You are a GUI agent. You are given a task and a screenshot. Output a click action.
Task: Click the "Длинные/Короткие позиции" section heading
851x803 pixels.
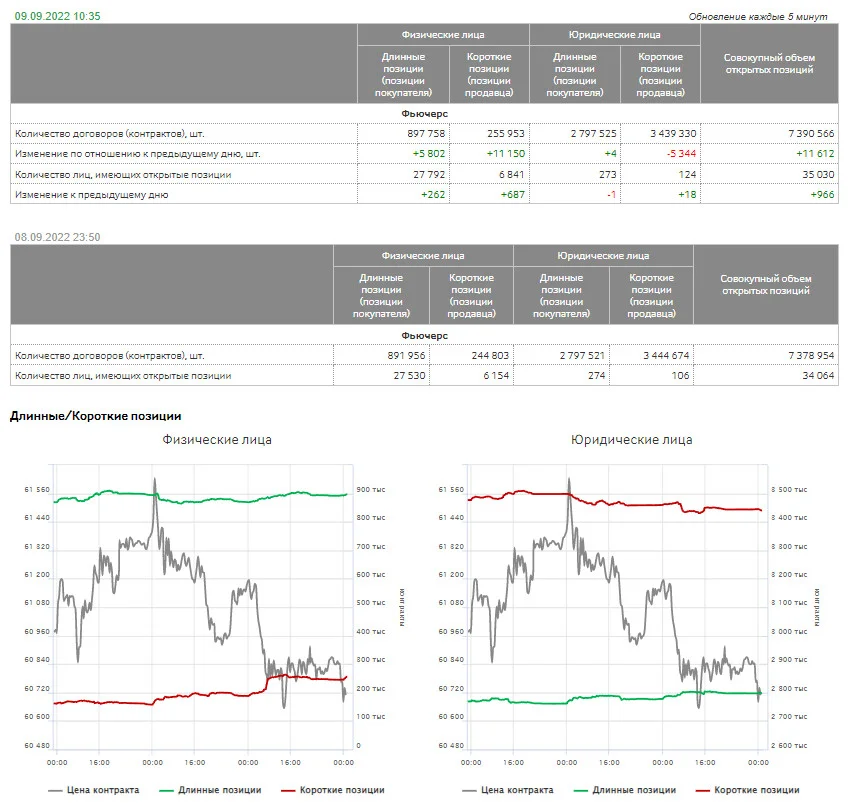[x=96, y=416]
